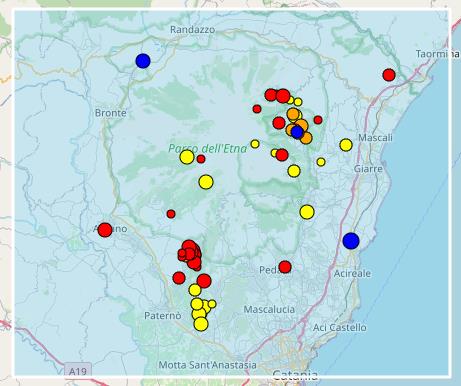Select the Aci Castello town label

(x=339, y=328)
